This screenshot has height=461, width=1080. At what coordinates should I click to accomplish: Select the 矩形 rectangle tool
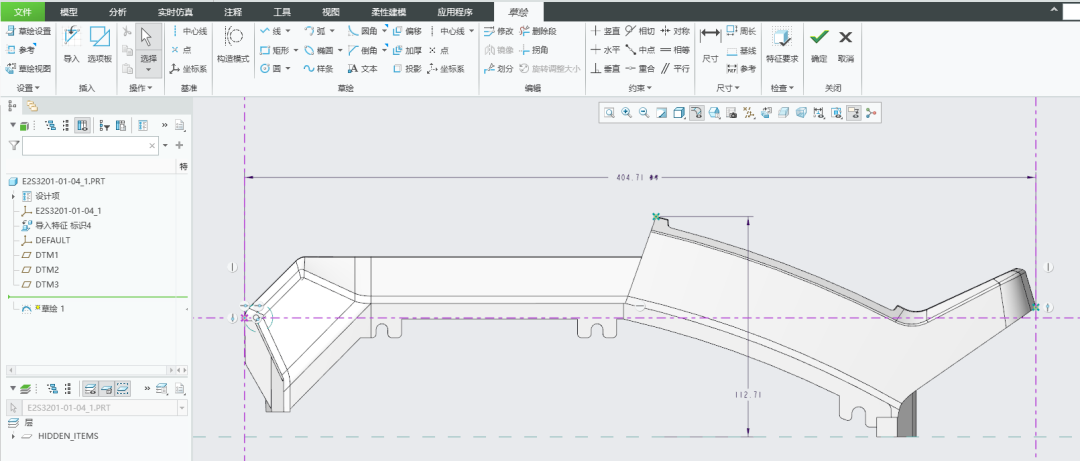click(274, 50)
